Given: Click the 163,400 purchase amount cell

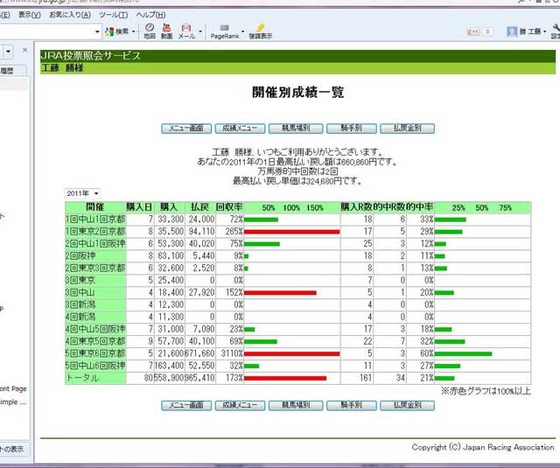Looking at the screenshot, I should 169,365.
